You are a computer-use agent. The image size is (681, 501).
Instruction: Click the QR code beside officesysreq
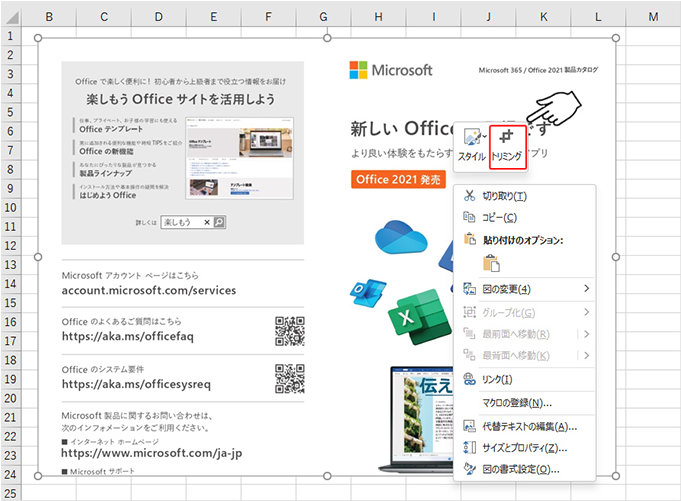point(290,379)
